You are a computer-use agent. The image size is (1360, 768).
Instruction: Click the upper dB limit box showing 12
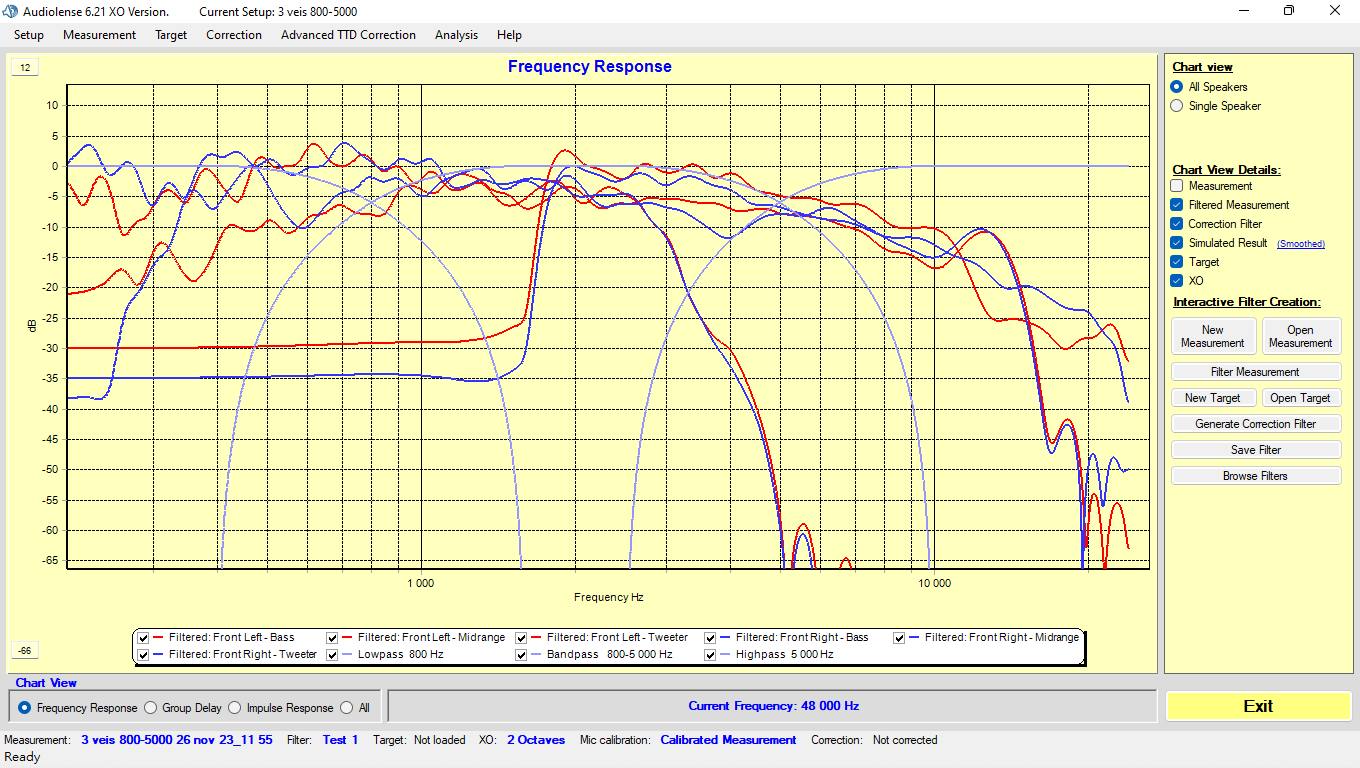[x=25, y=68]
